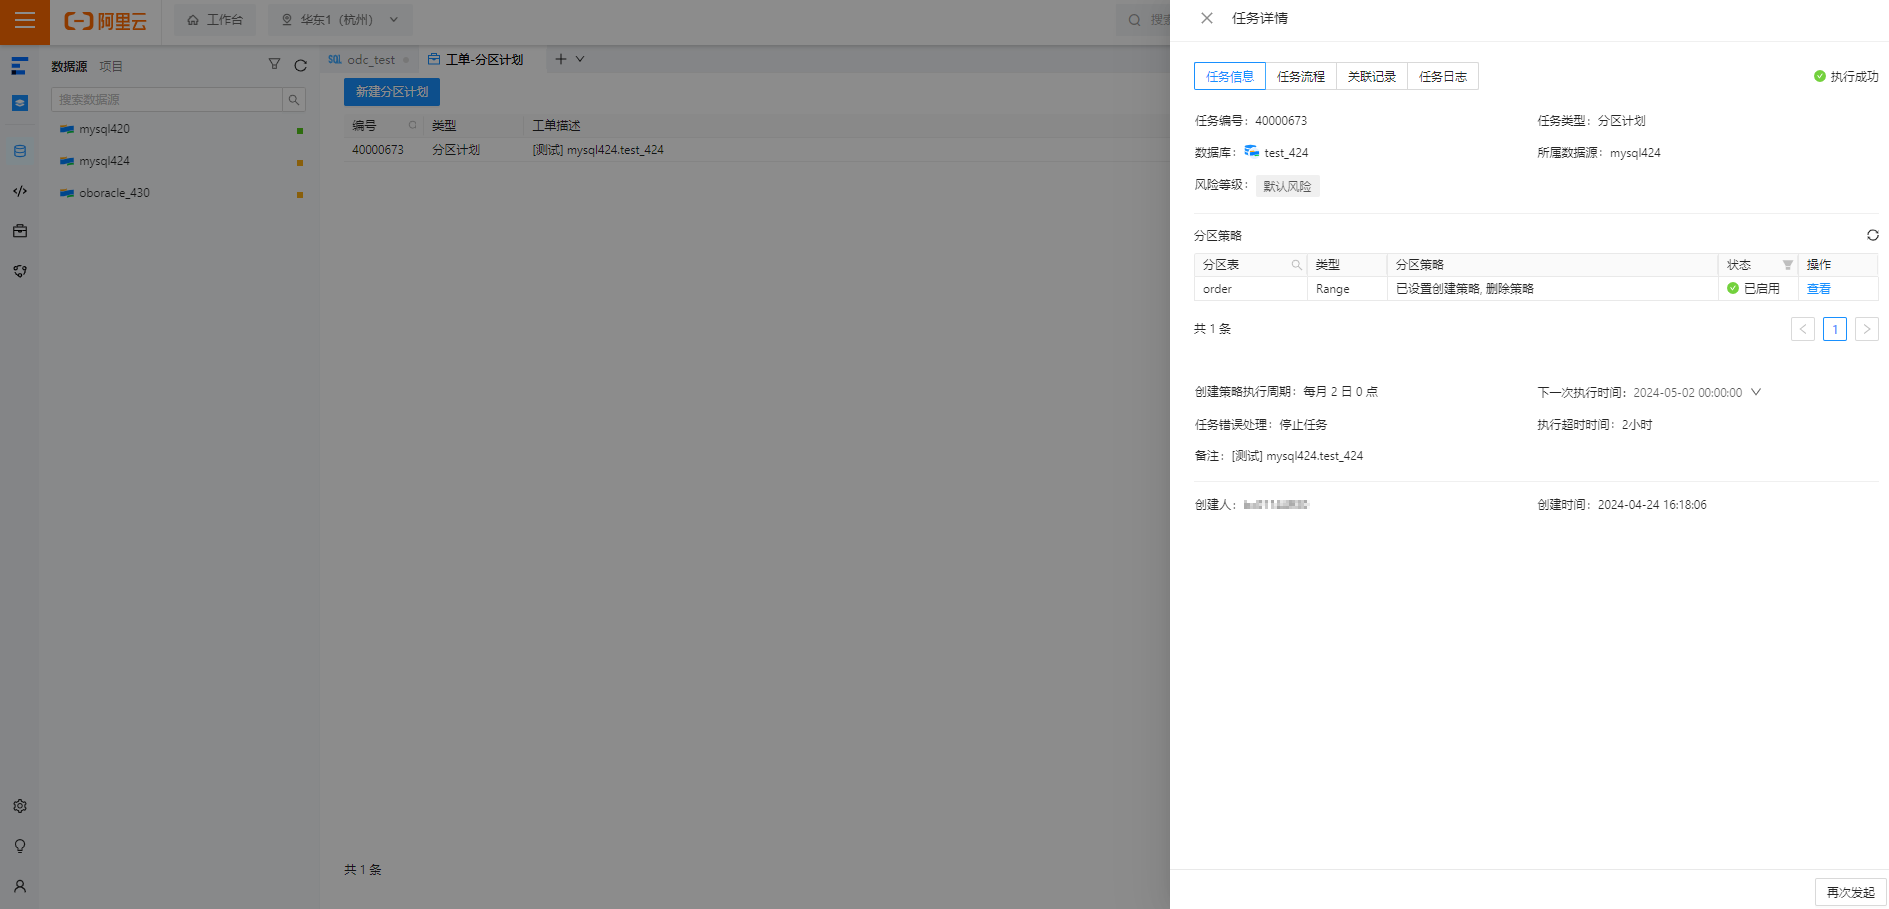
Task: Open ticket 40000673 in the list
Action: tap(378, 150)
